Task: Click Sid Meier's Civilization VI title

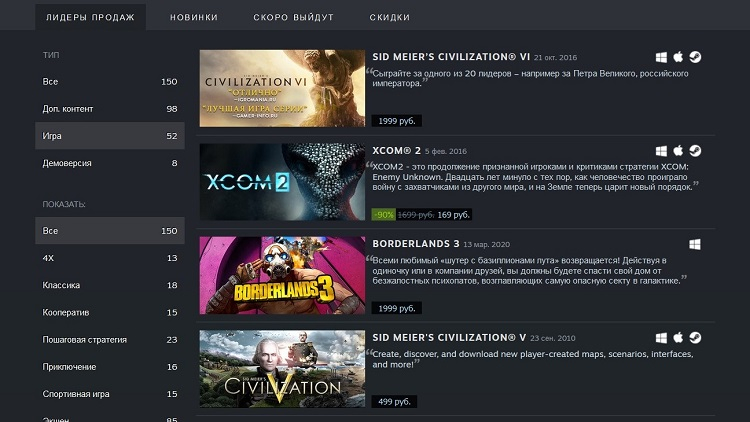Action: click(451, 57)
